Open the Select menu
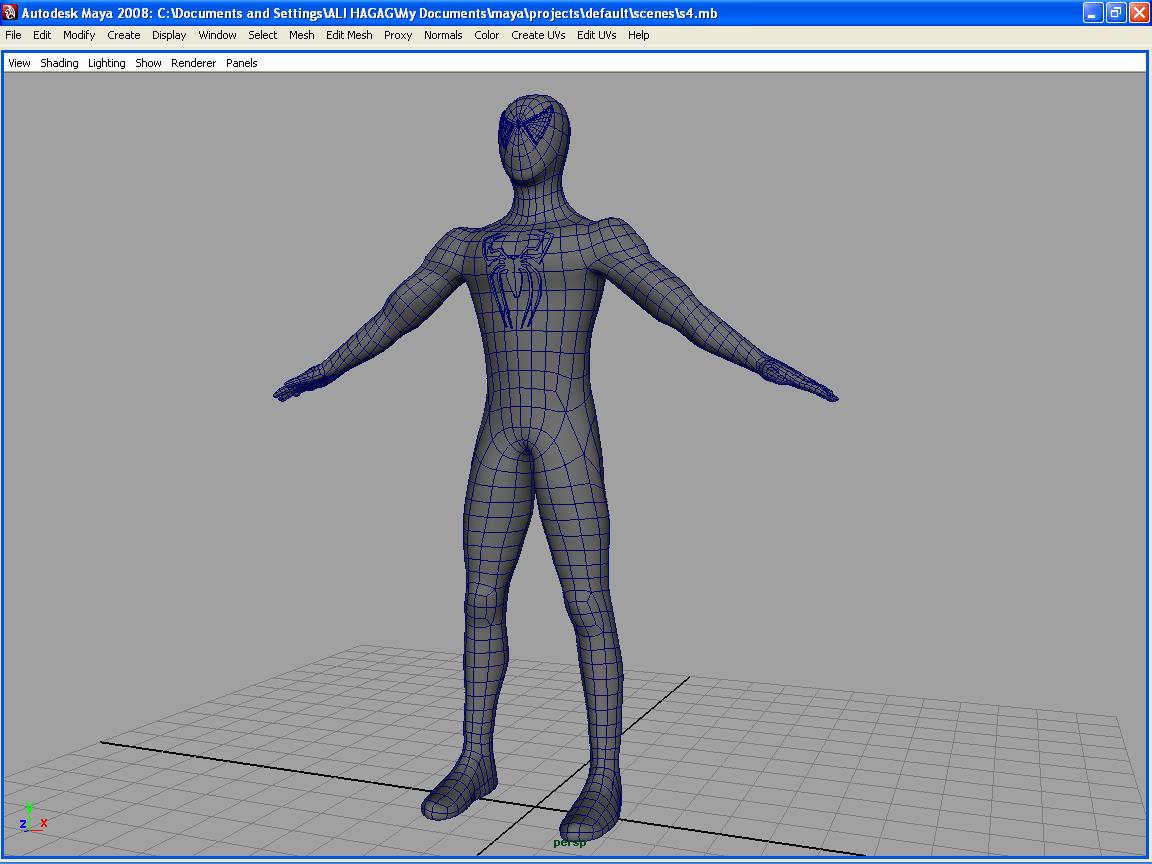Image resolution: width=1152 pixels, height=864 pixels. click(262, 35)
